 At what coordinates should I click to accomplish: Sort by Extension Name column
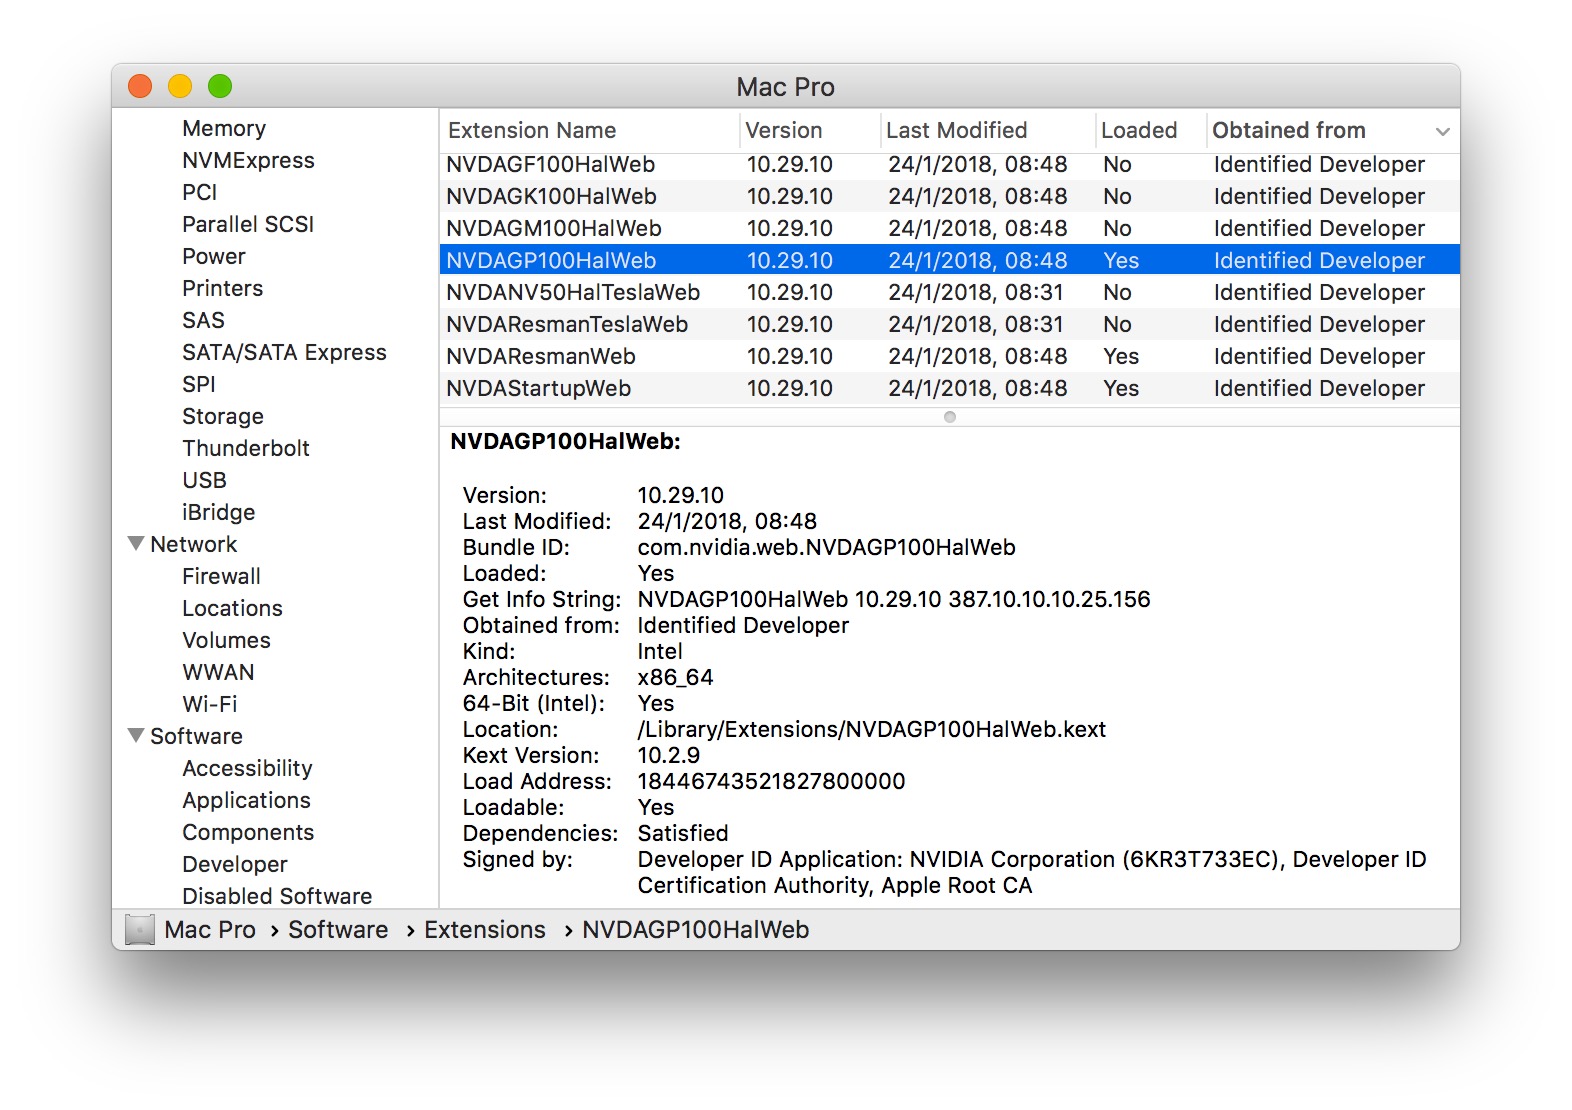click(x=588, y=130)
